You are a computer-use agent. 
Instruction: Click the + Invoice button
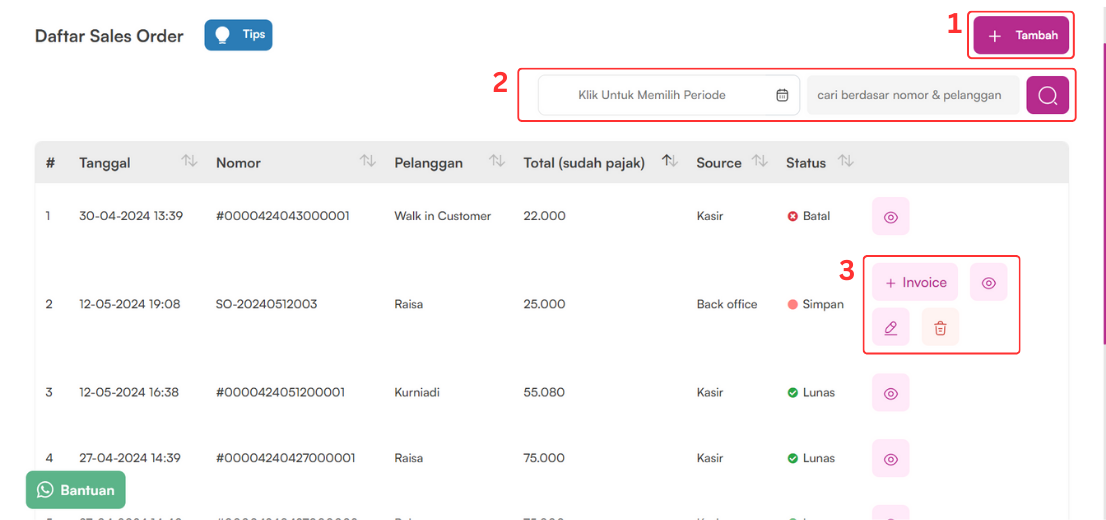click(915, 282)
